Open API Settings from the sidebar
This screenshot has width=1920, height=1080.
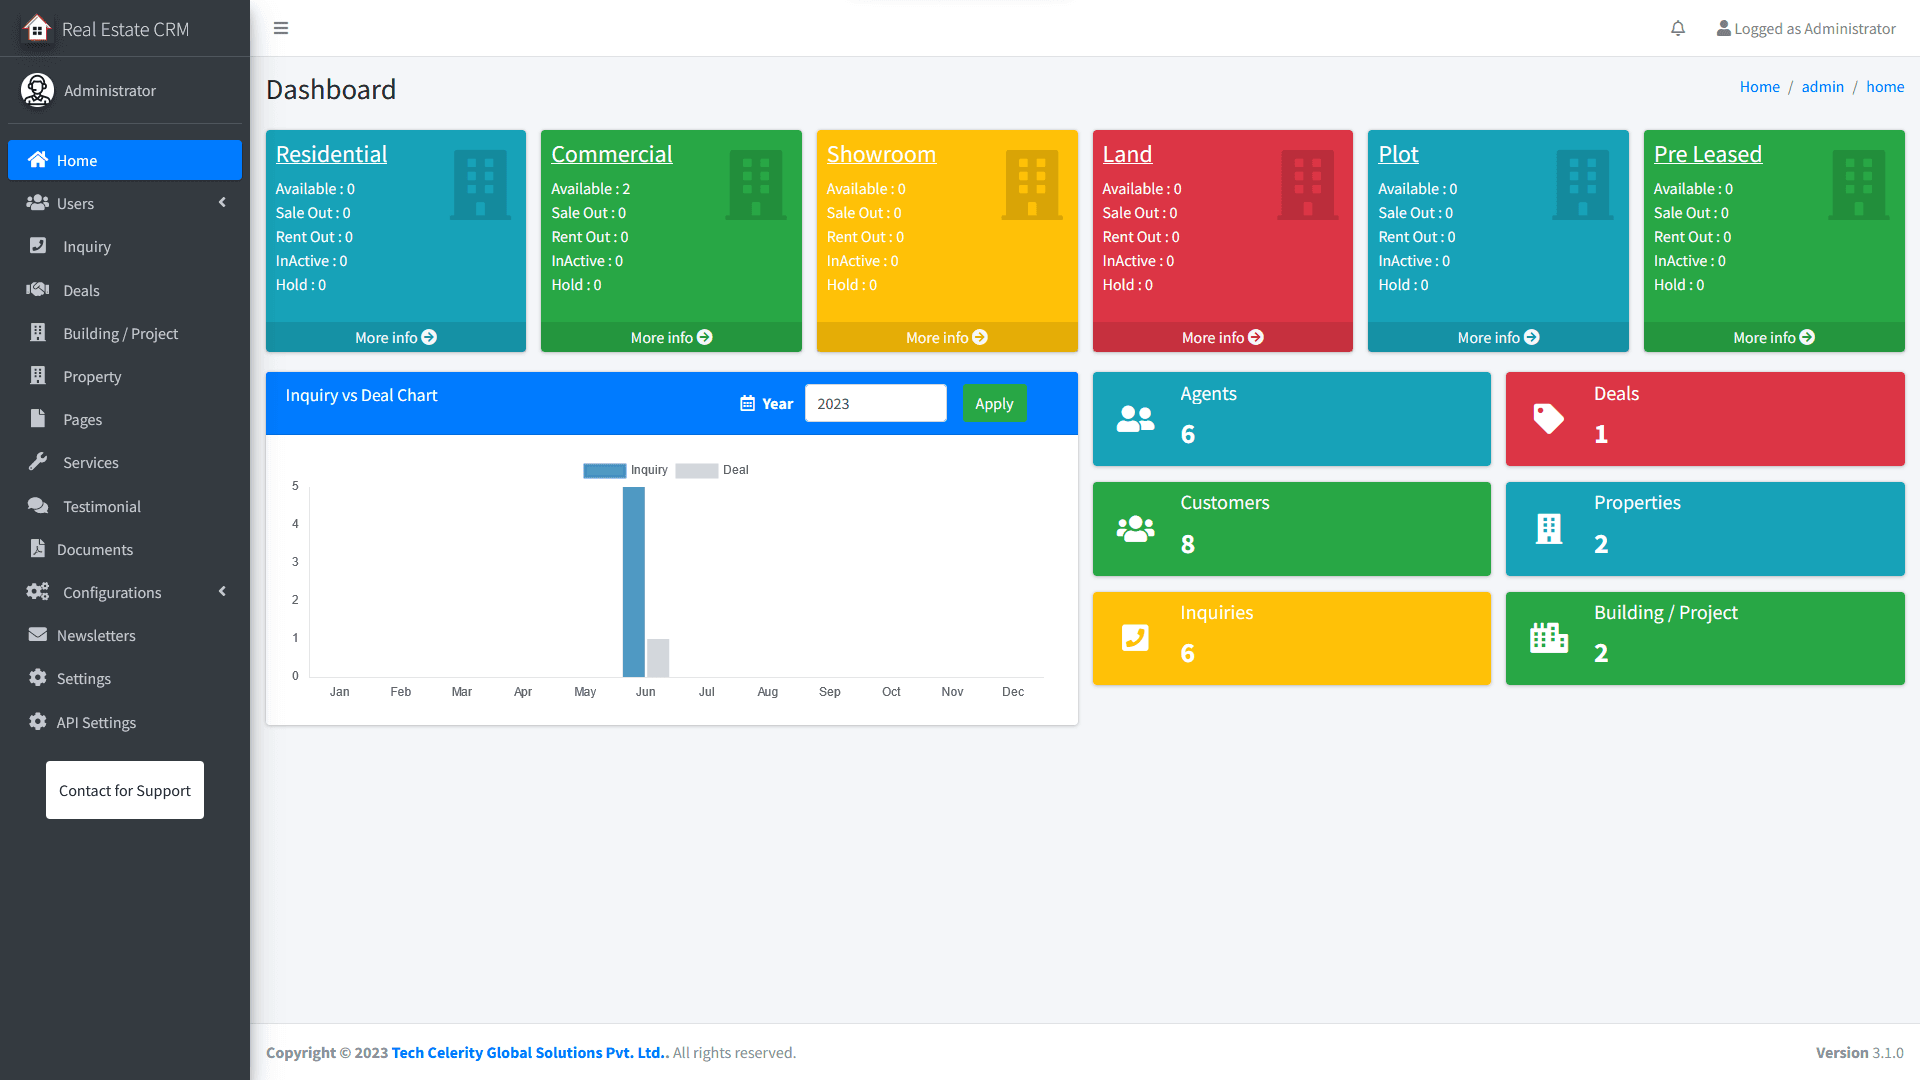point(95,722)
